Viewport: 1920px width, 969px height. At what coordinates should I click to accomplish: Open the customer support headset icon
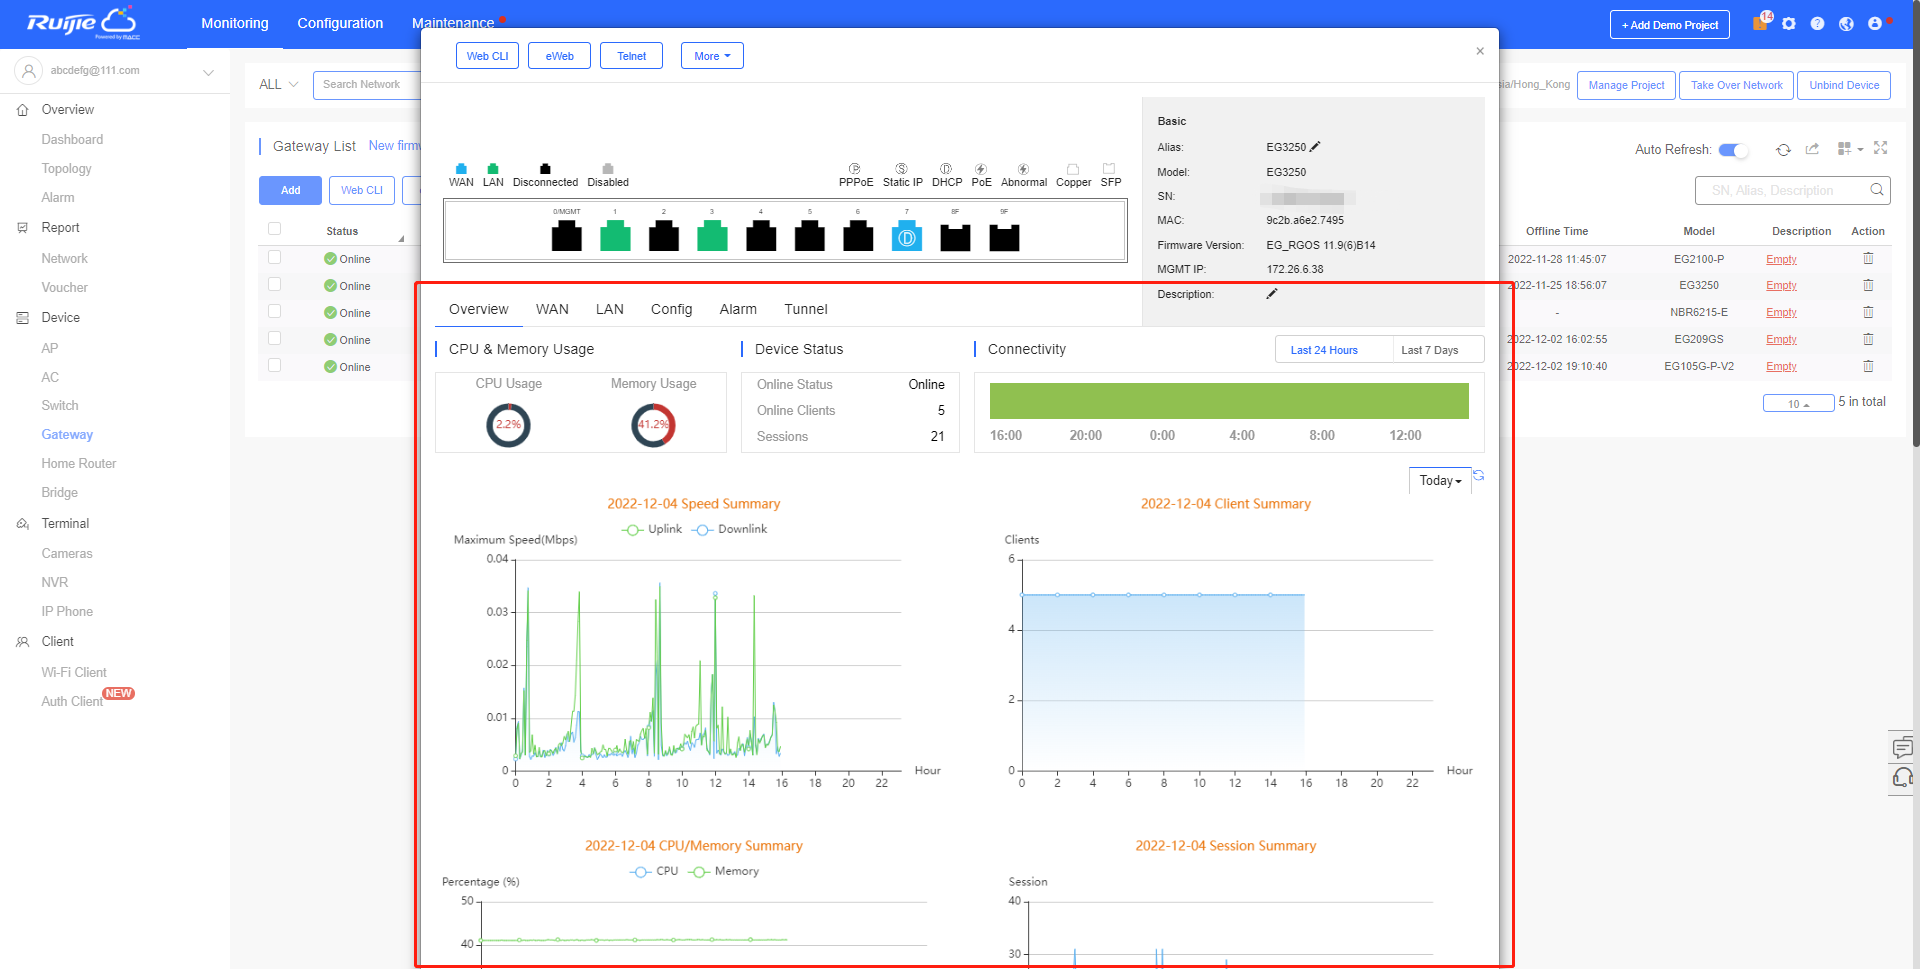pyautogui.click(x=1903, y=778)
